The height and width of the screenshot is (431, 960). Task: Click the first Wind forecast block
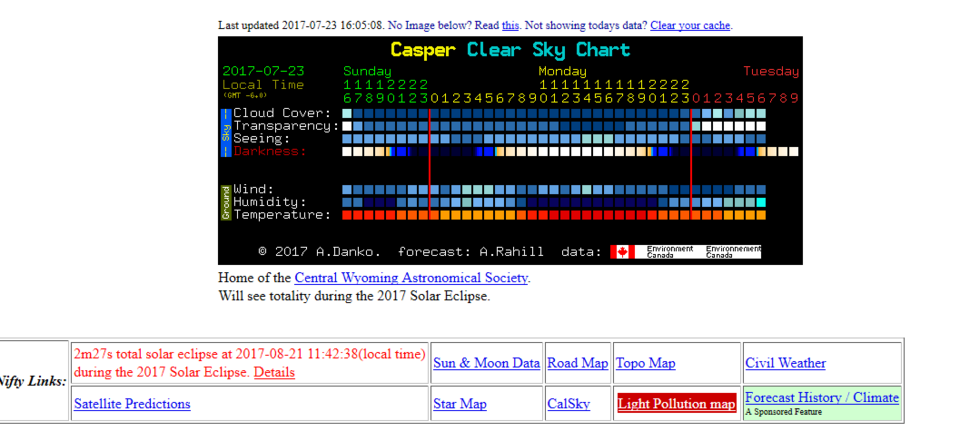[347, 189]
